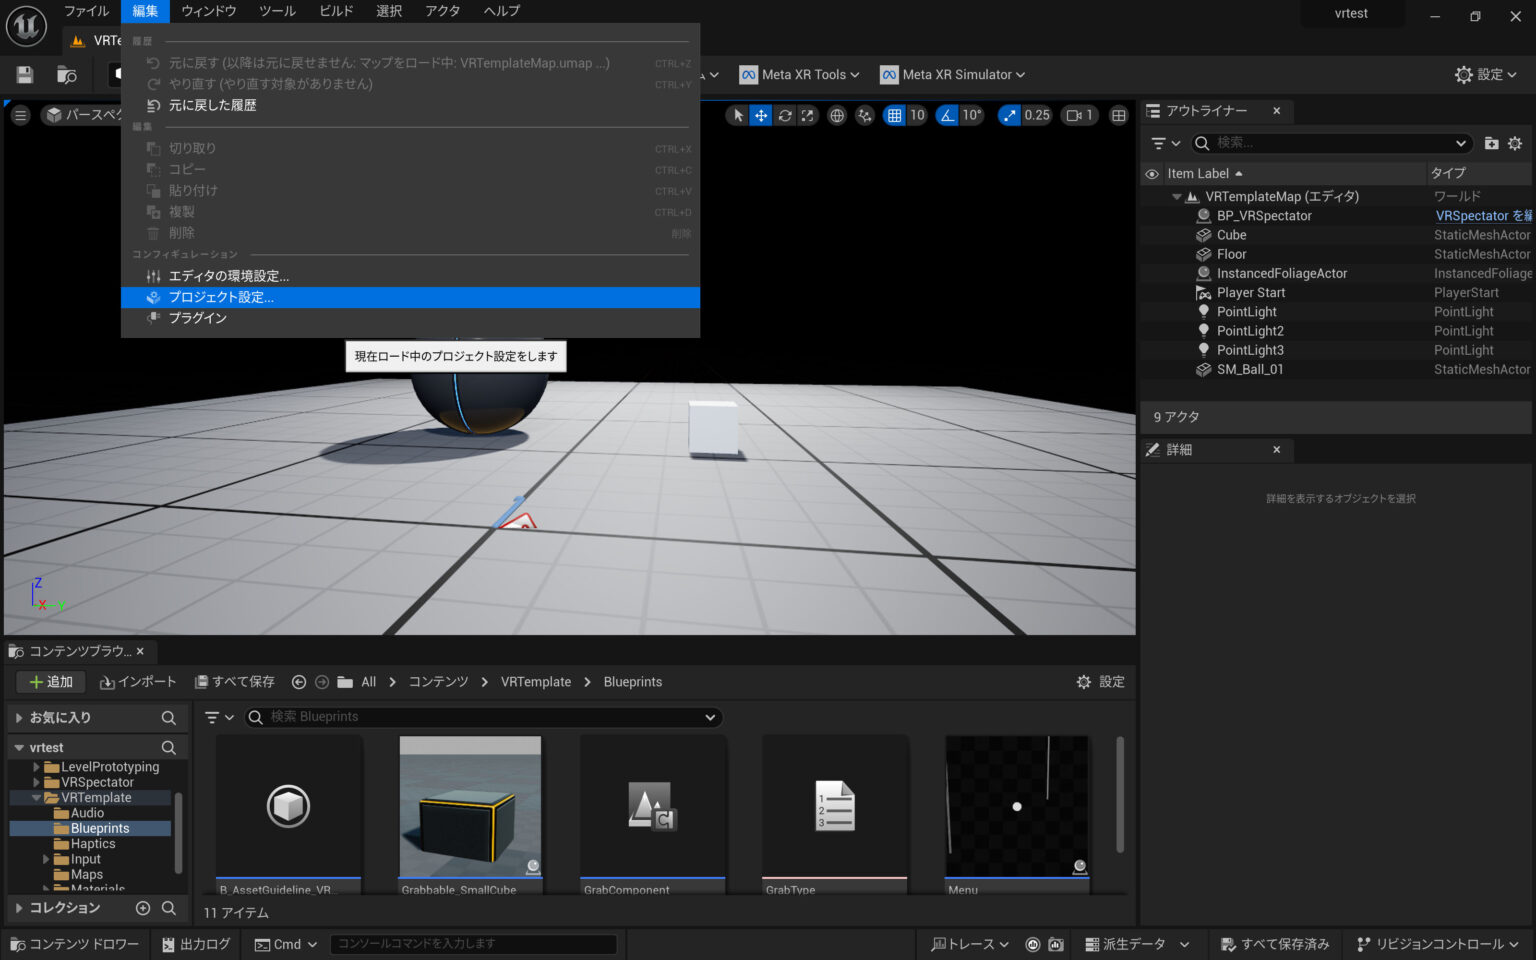Screen dimensions: 1536x960
Task: Select the Rotate tool in viewport toolbar
Action: [785, 115]
